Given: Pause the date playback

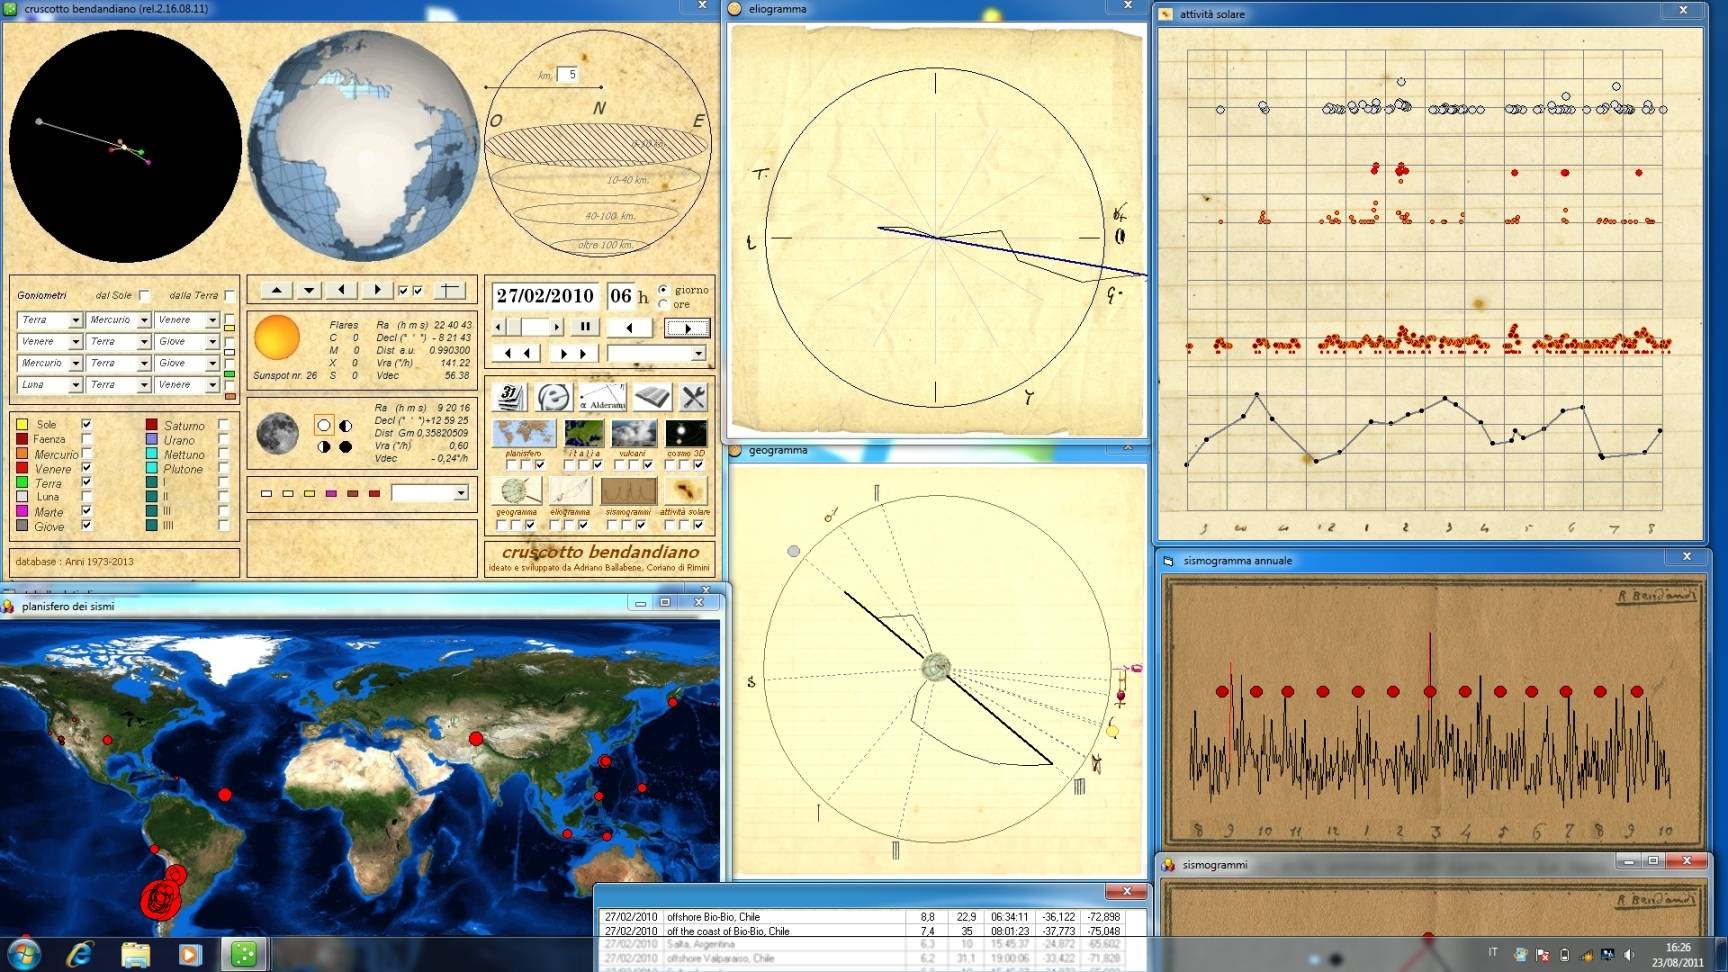Looking at the screenshot, I should point(585,327).
